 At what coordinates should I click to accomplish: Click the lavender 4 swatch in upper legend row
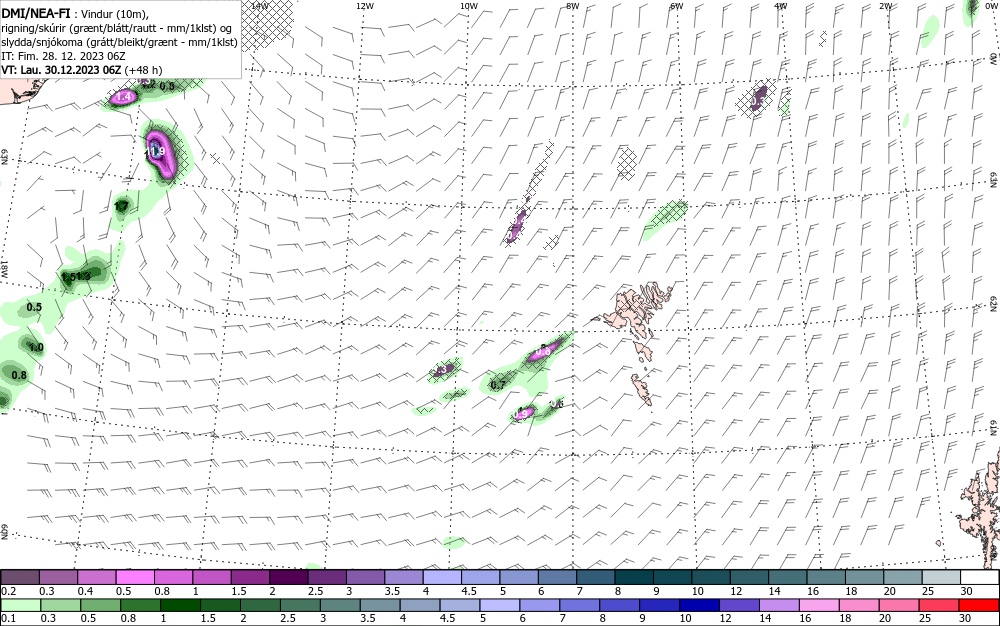442,578
